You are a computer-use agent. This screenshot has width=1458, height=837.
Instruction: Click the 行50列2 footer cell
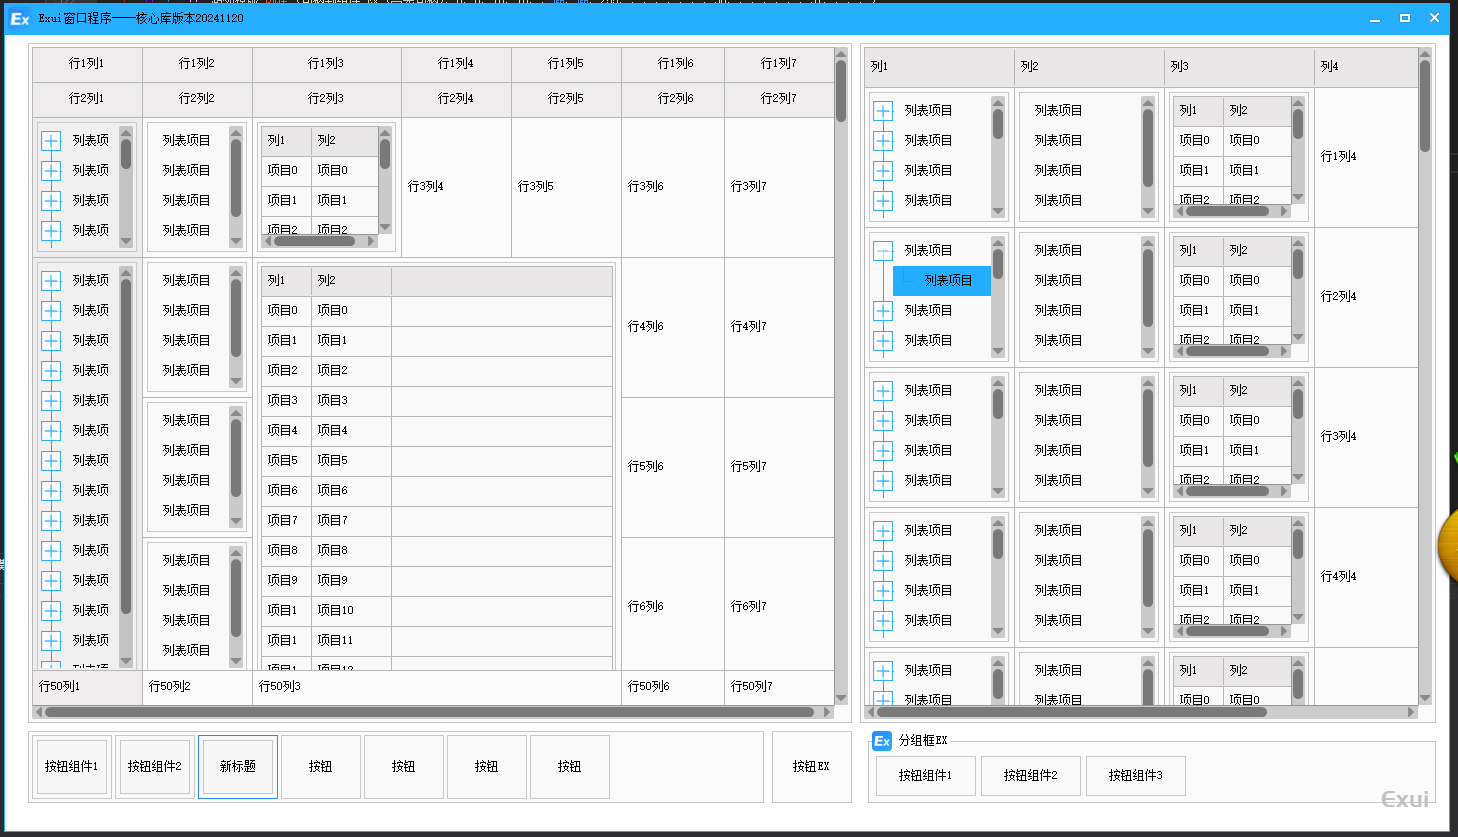pyautogui.click(x=197, y=687)
